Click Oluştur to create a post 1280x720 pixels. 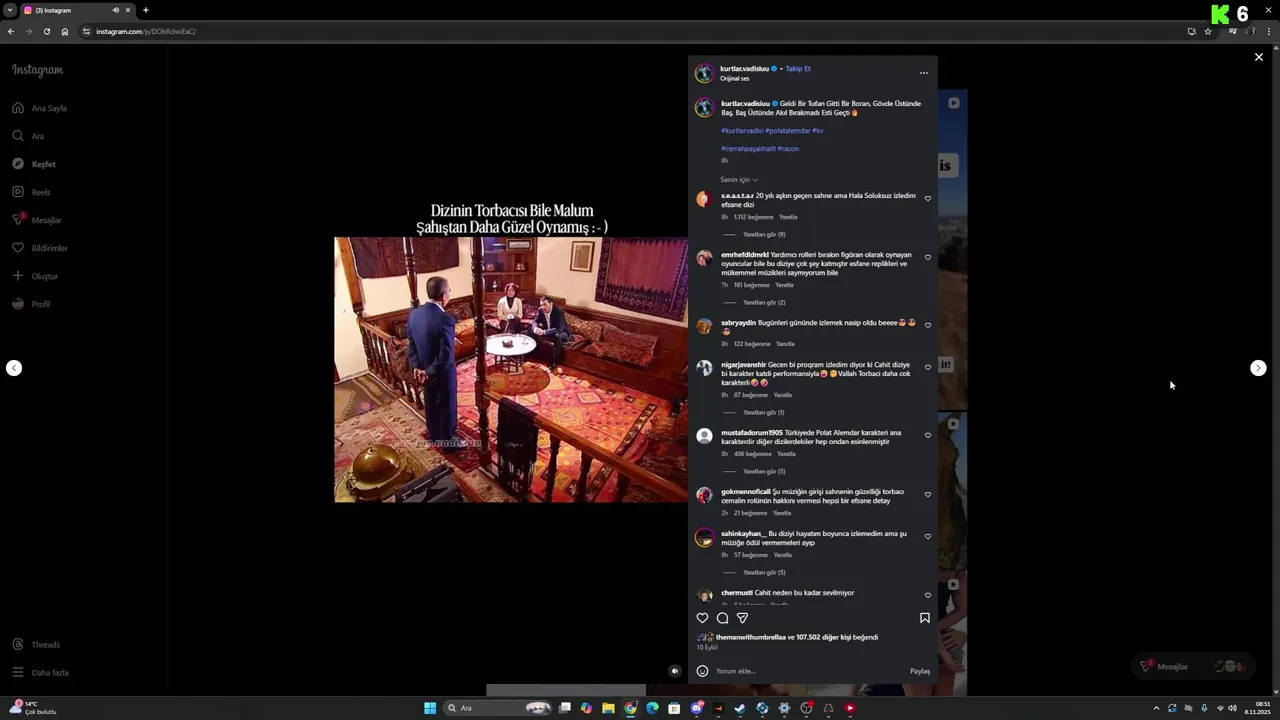click(35, 276)
